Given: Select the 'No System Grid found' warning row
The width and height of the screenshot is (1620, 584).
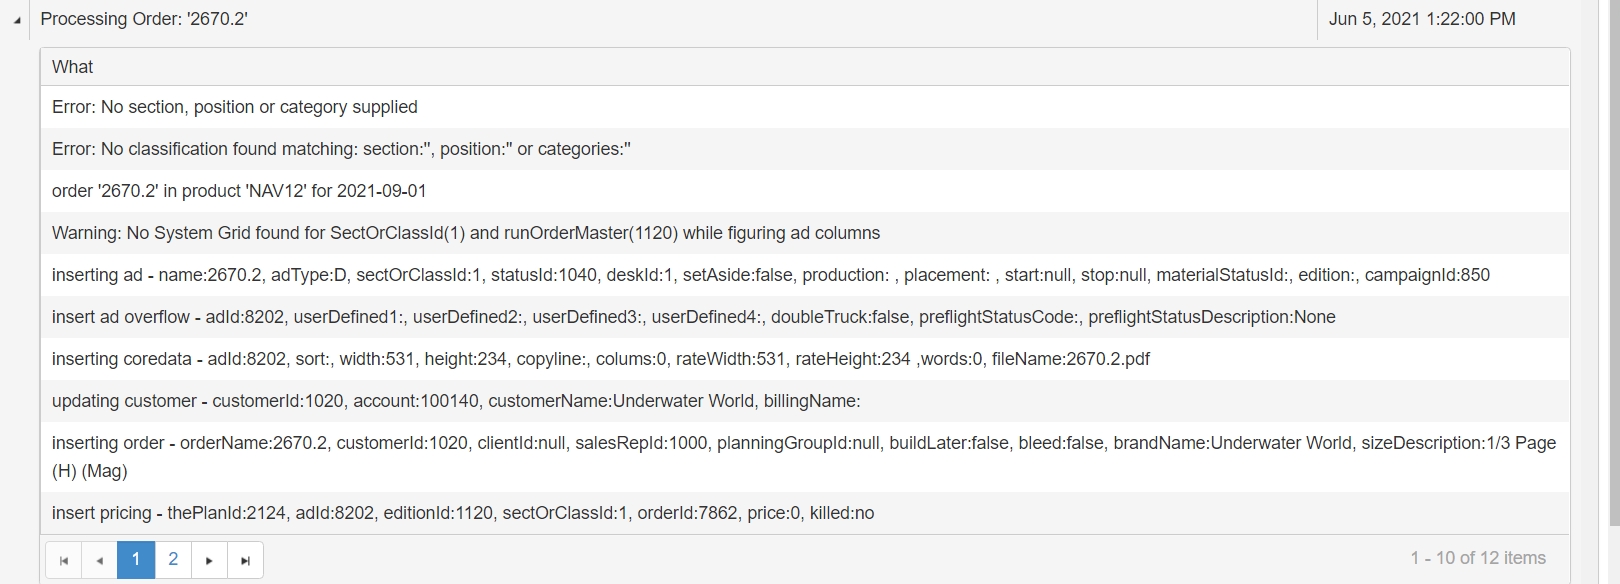Looking at the screenshot, I should pyautogui.click(x=466, y=233).
